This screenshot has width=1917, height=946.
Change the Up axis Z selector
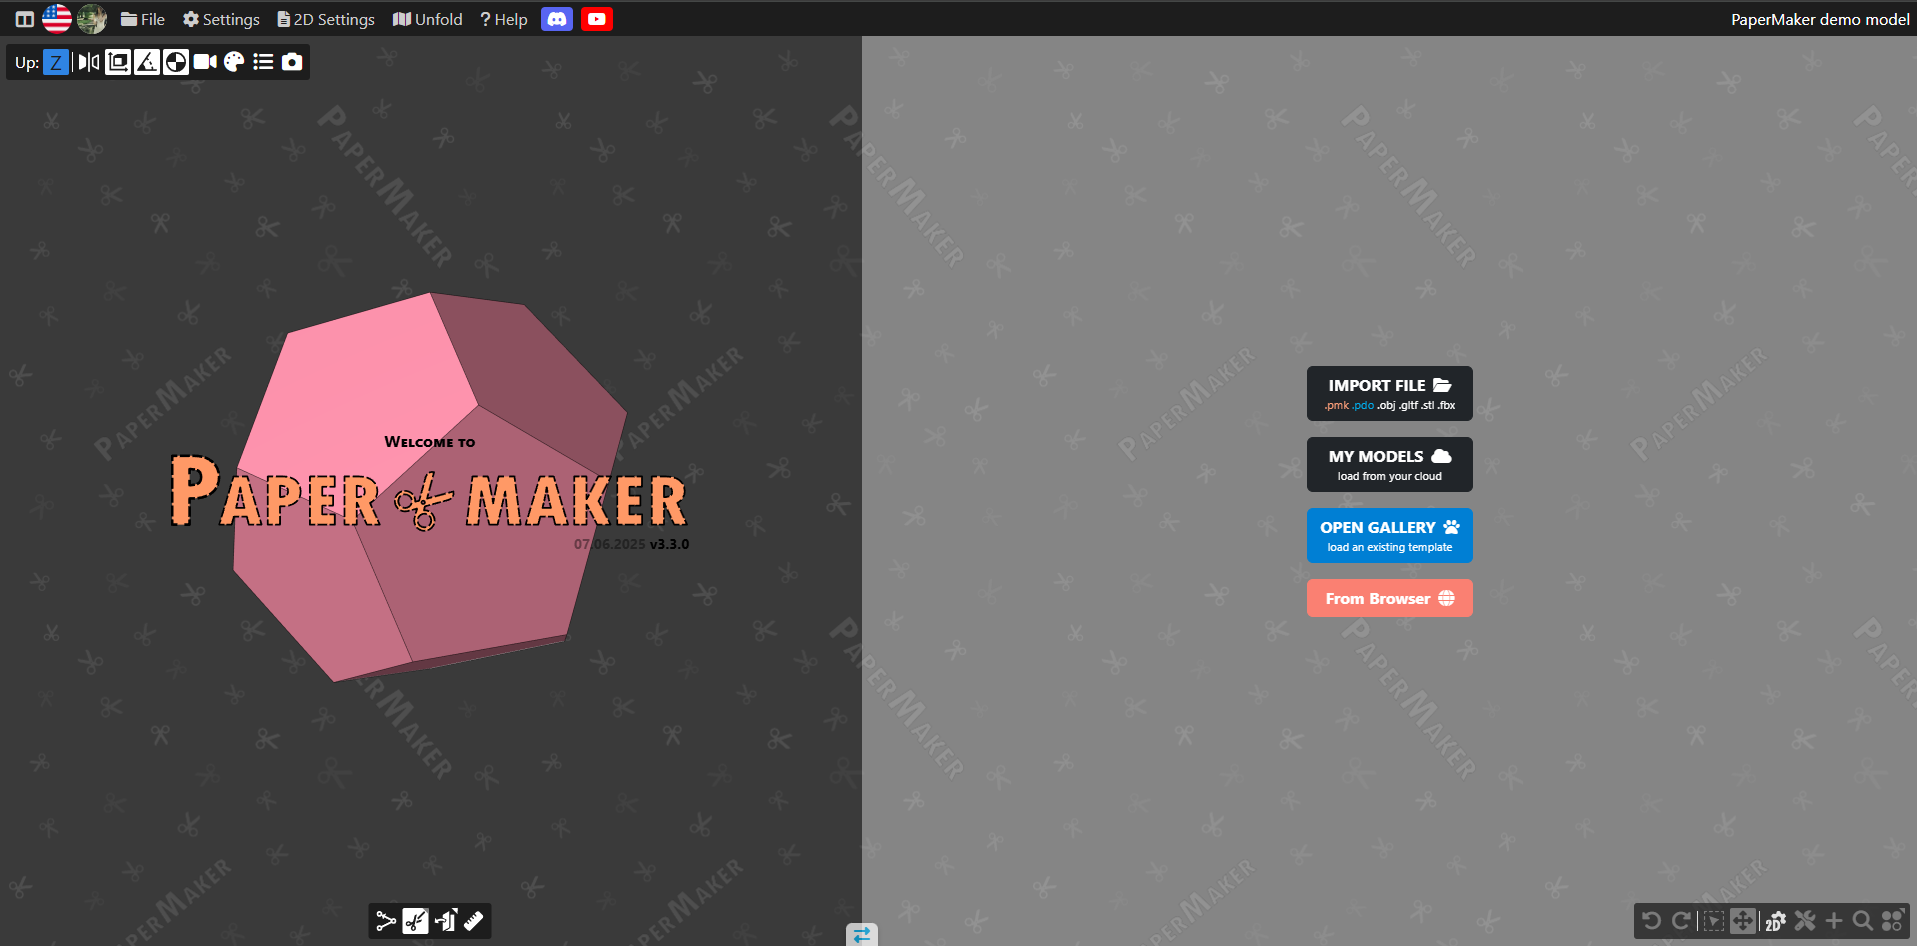pyautogui.click(x=56, y=62)
